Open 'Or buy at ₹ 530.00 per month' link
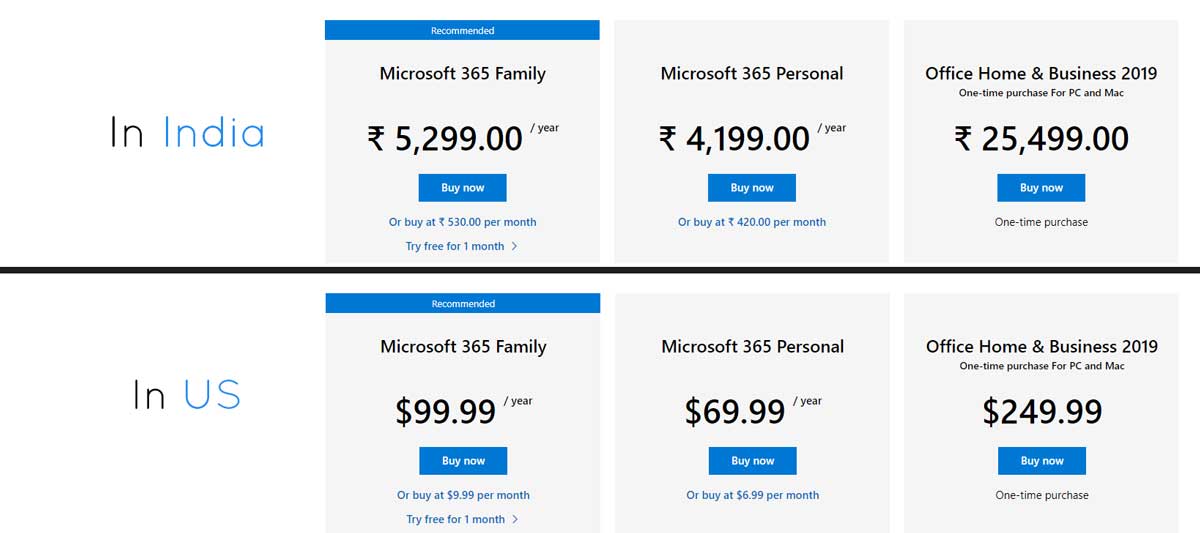Image resolution: width=1200 pixels, height=533 pixels. (x=463, y=222)
